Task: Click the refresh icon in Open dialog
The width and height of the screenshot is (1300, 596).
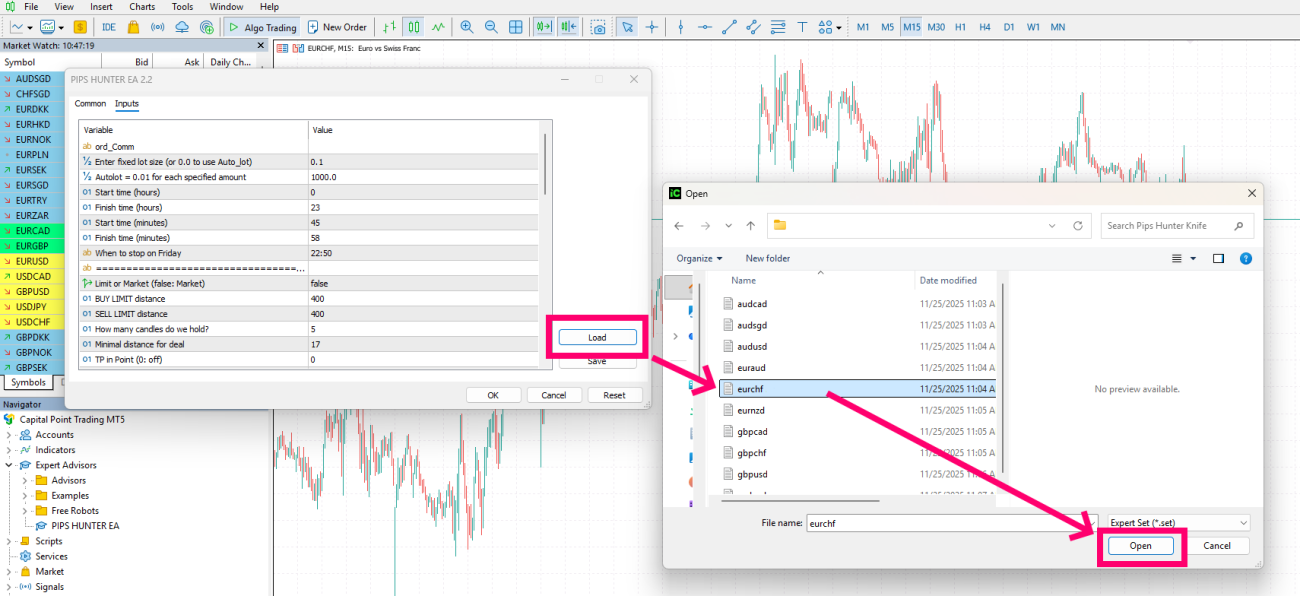Action: 1077,225
